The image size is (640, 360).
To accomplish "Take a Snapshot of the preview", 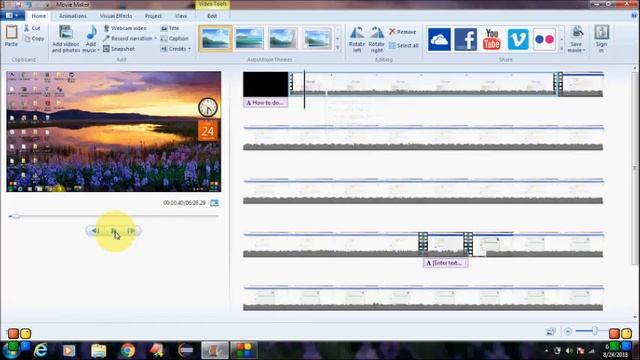I will point(119,49).
